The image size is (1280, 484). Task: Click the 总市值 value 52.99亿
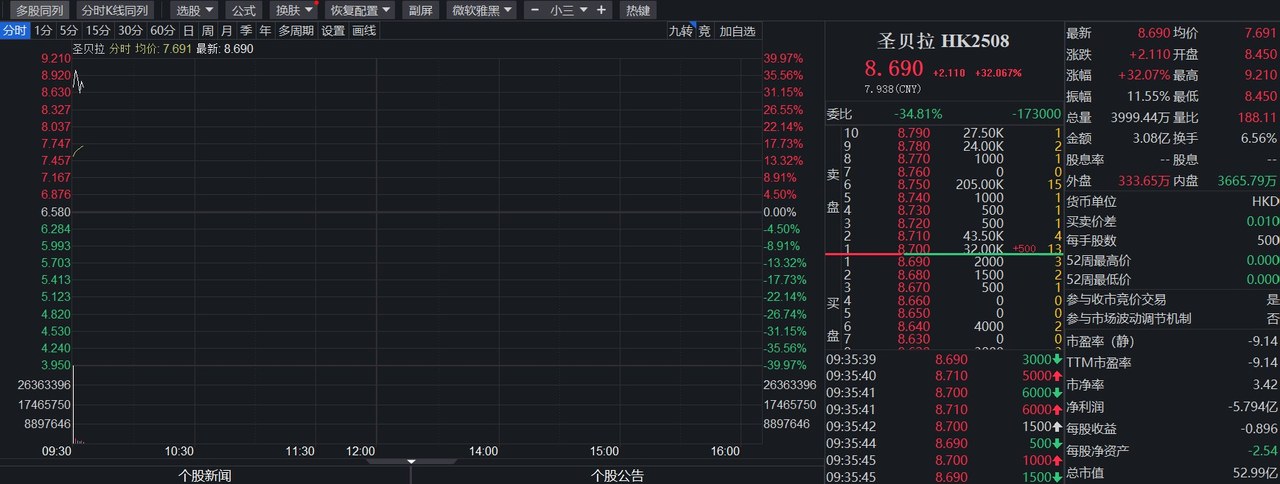[1255, 471]
